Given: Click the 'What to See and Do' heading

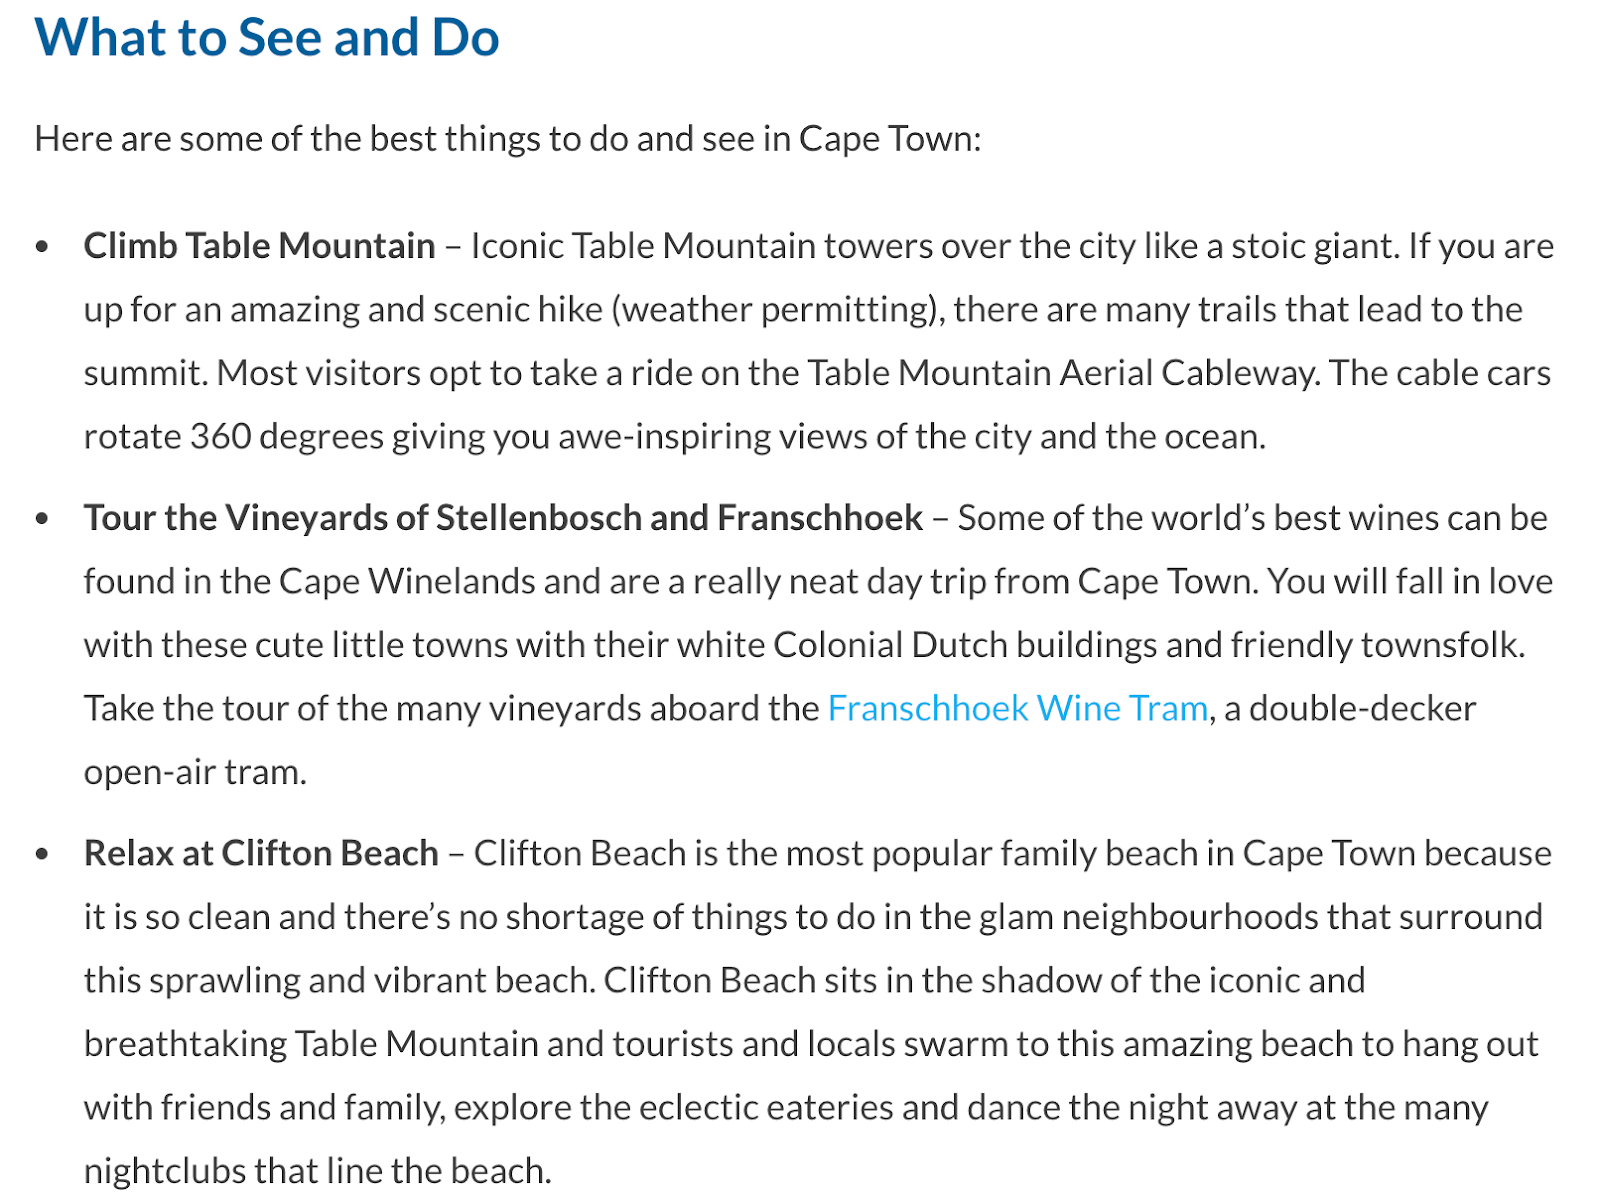Looking at the screenshot, I should click(267, 38).
